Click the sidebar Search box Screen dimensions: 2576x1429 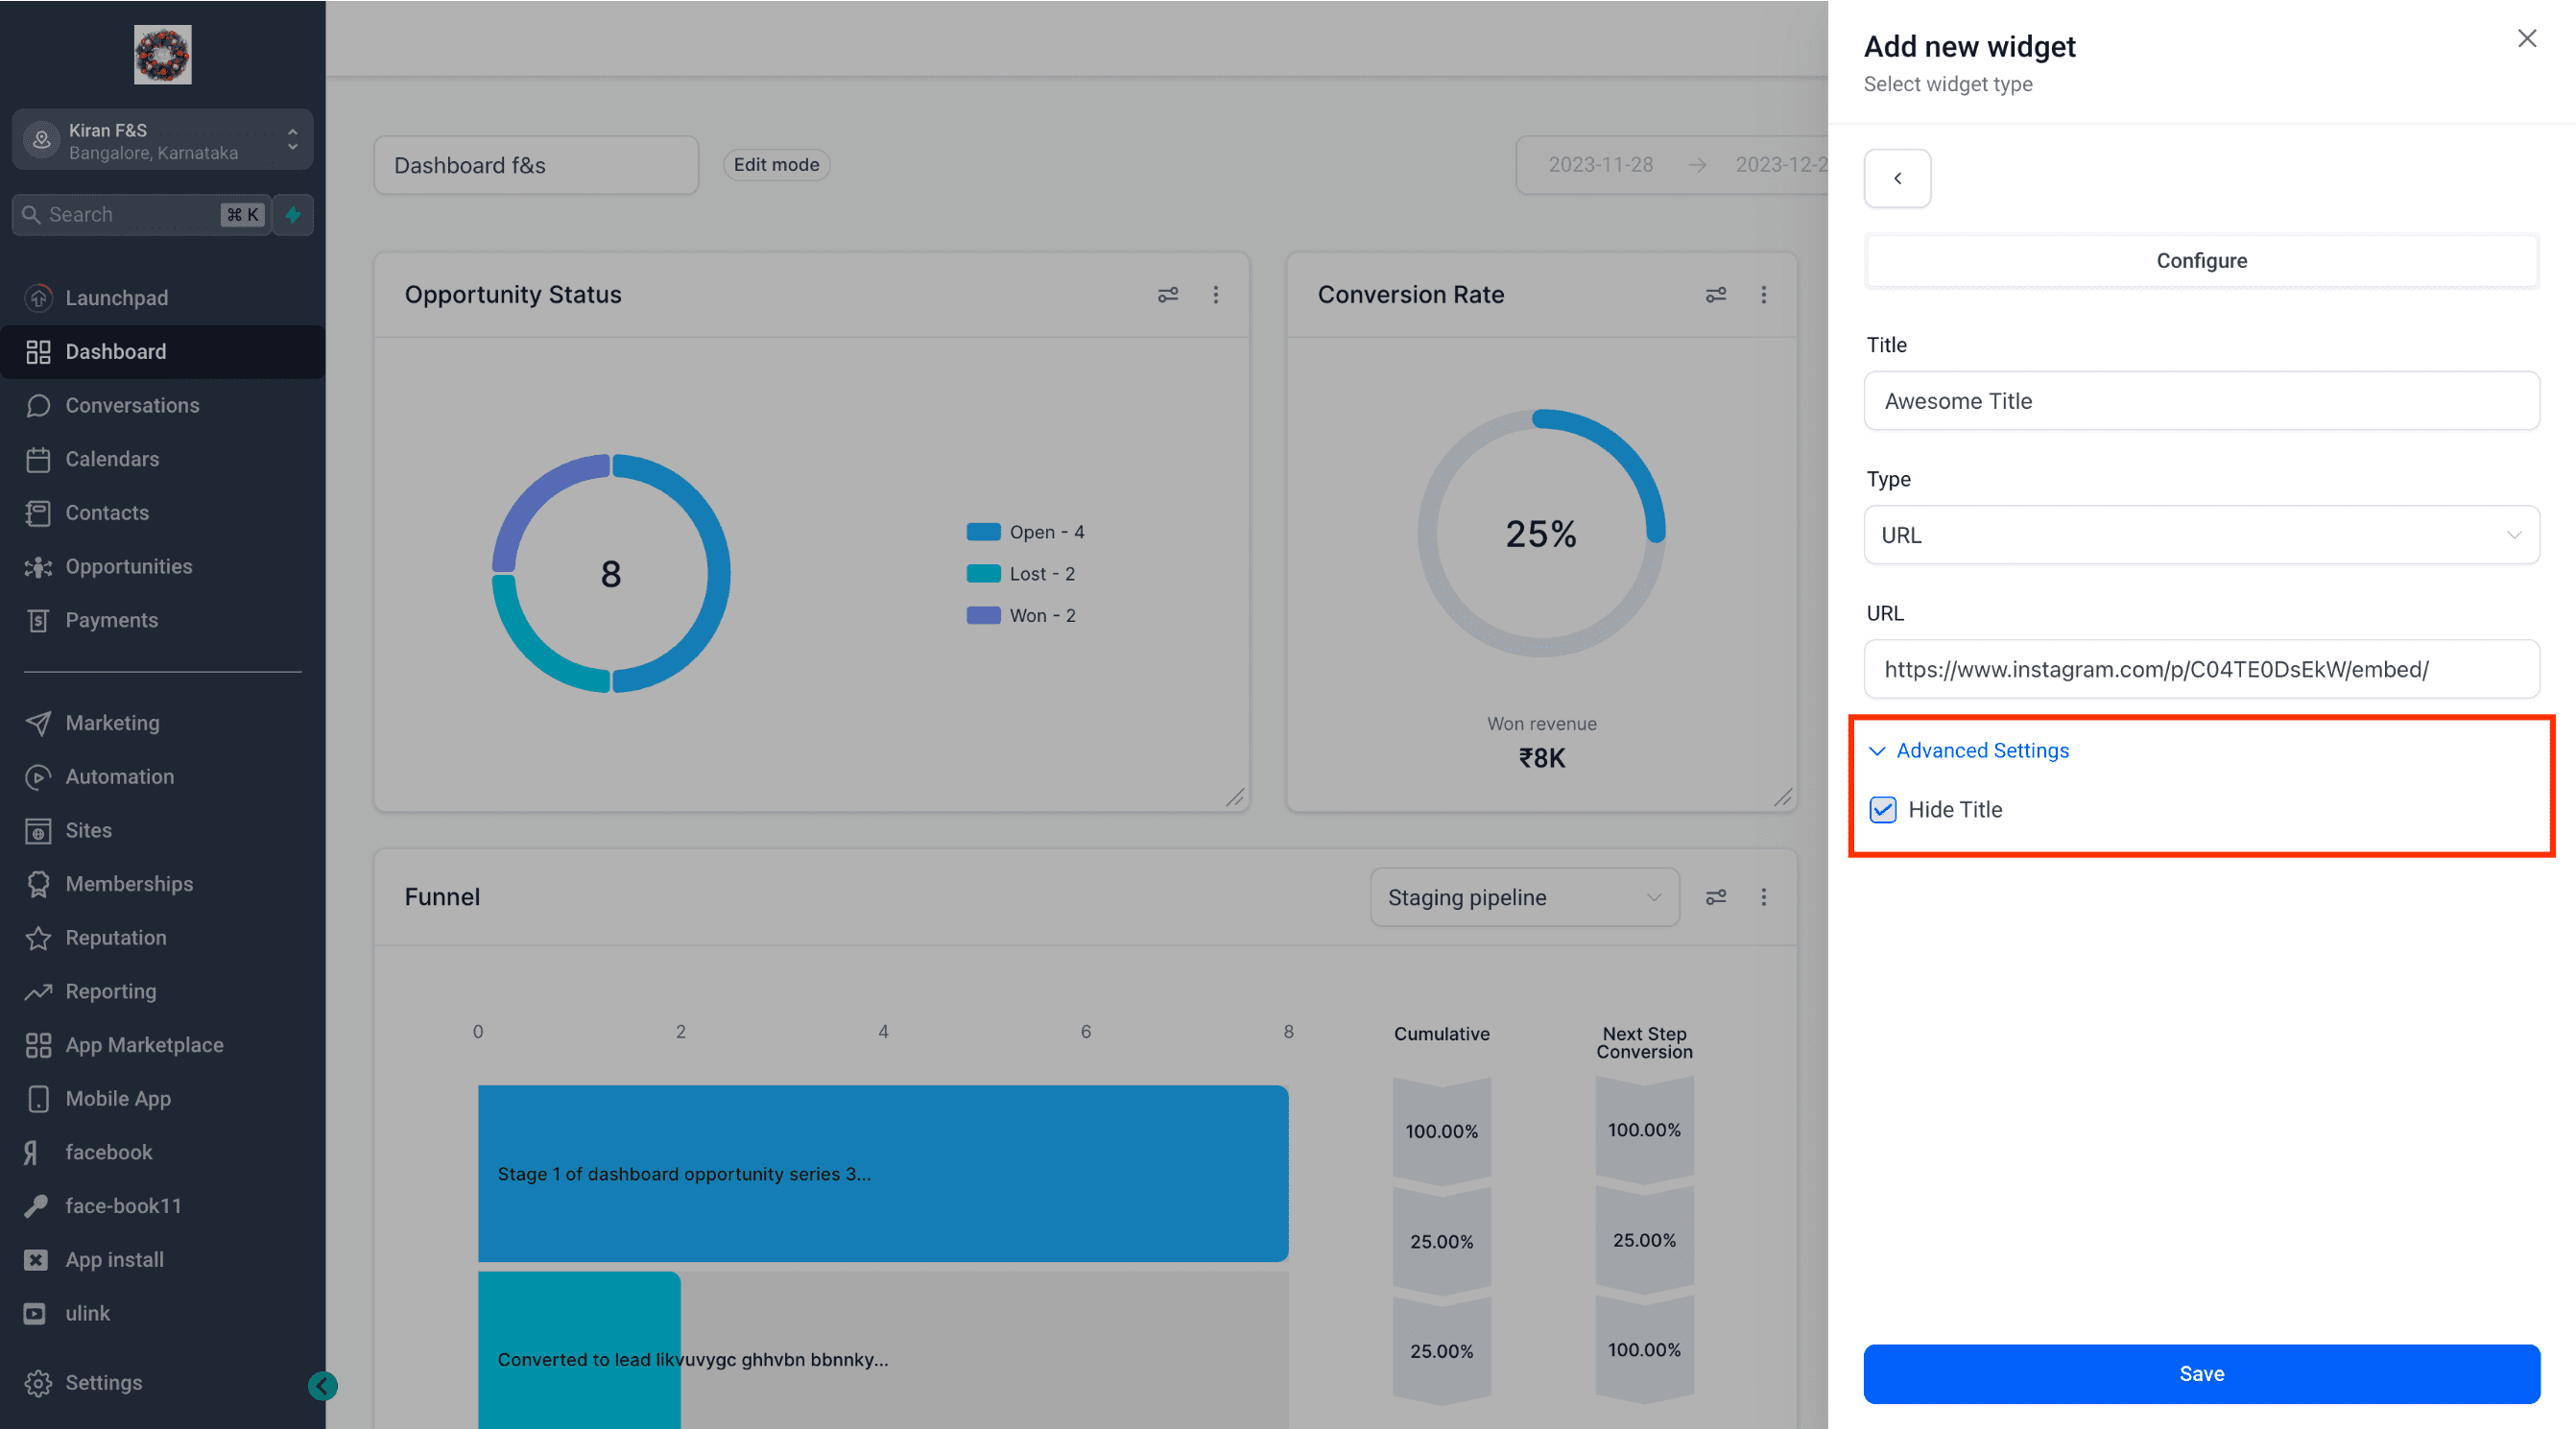(x=141, y=214)
